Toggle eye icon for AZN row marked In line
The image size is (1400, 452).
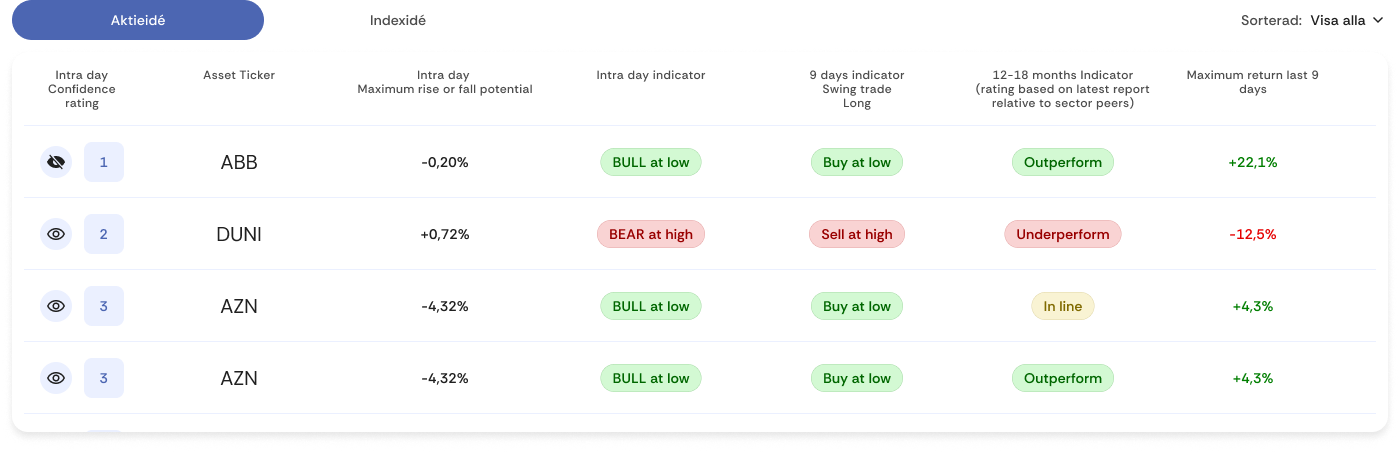(x=56, y=306)
